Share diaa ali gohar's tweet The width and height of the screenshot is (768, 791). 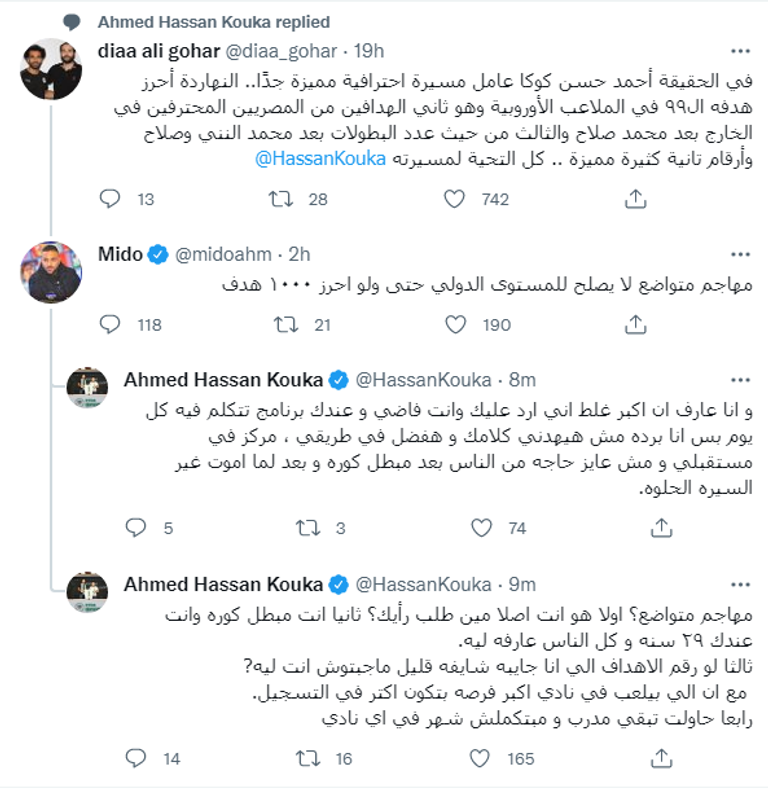(x=634, y=200)
